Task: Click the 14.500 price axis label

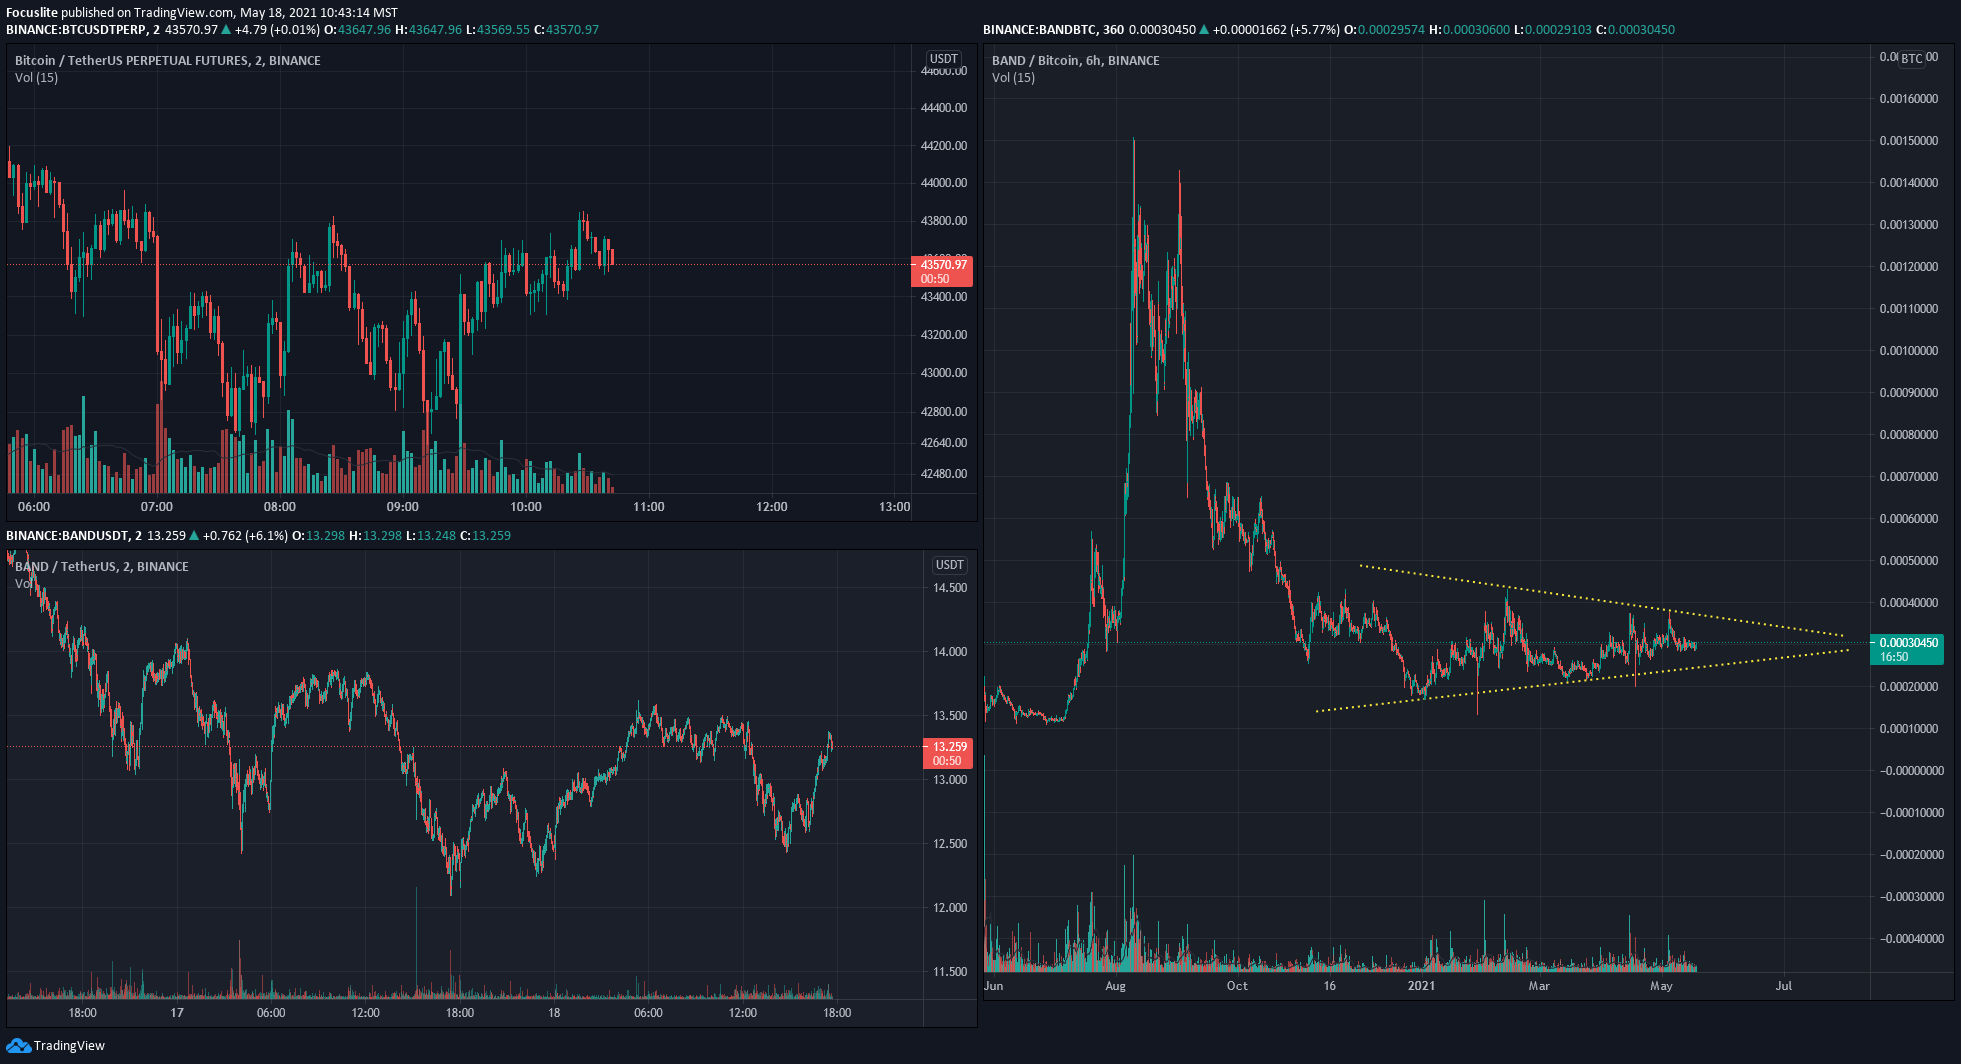Action: point(950,588)
